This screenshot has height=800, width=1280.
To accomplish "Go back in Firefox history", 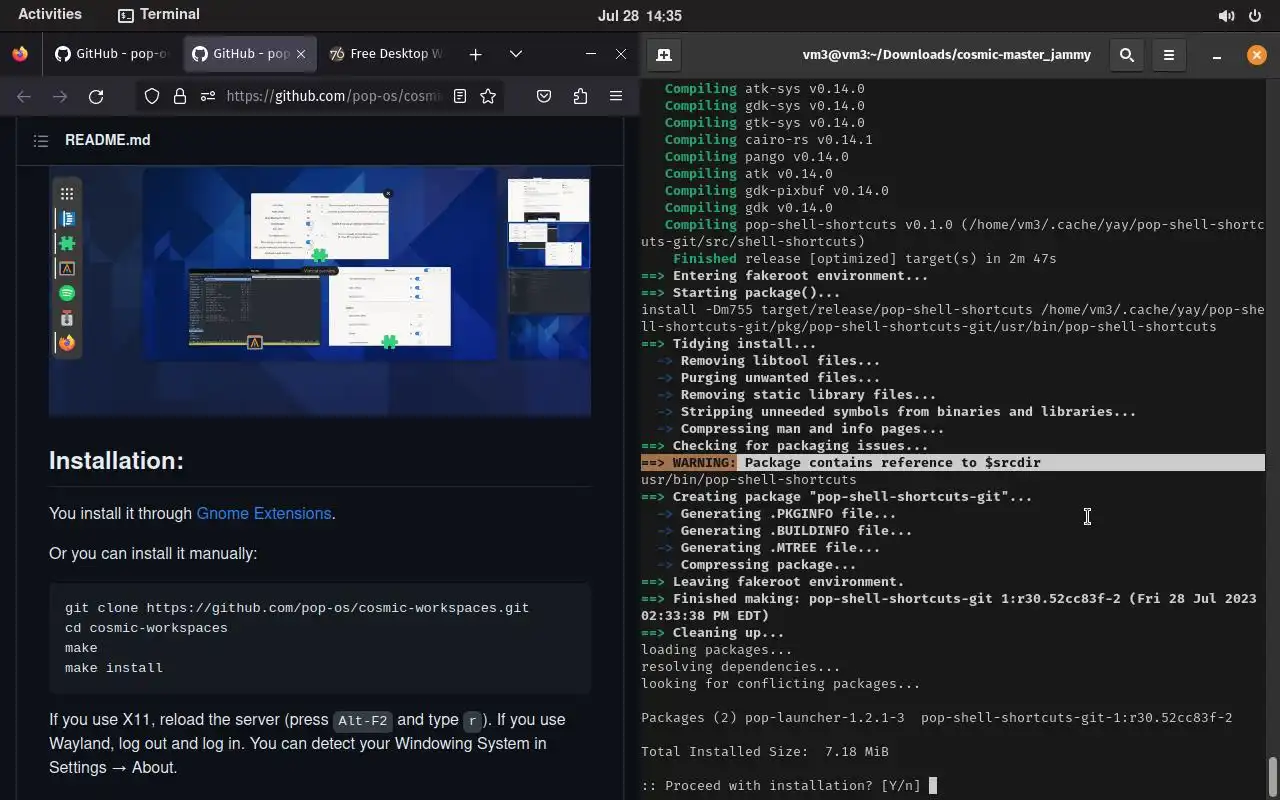I will pyautogui.click(x=24, y=96).
